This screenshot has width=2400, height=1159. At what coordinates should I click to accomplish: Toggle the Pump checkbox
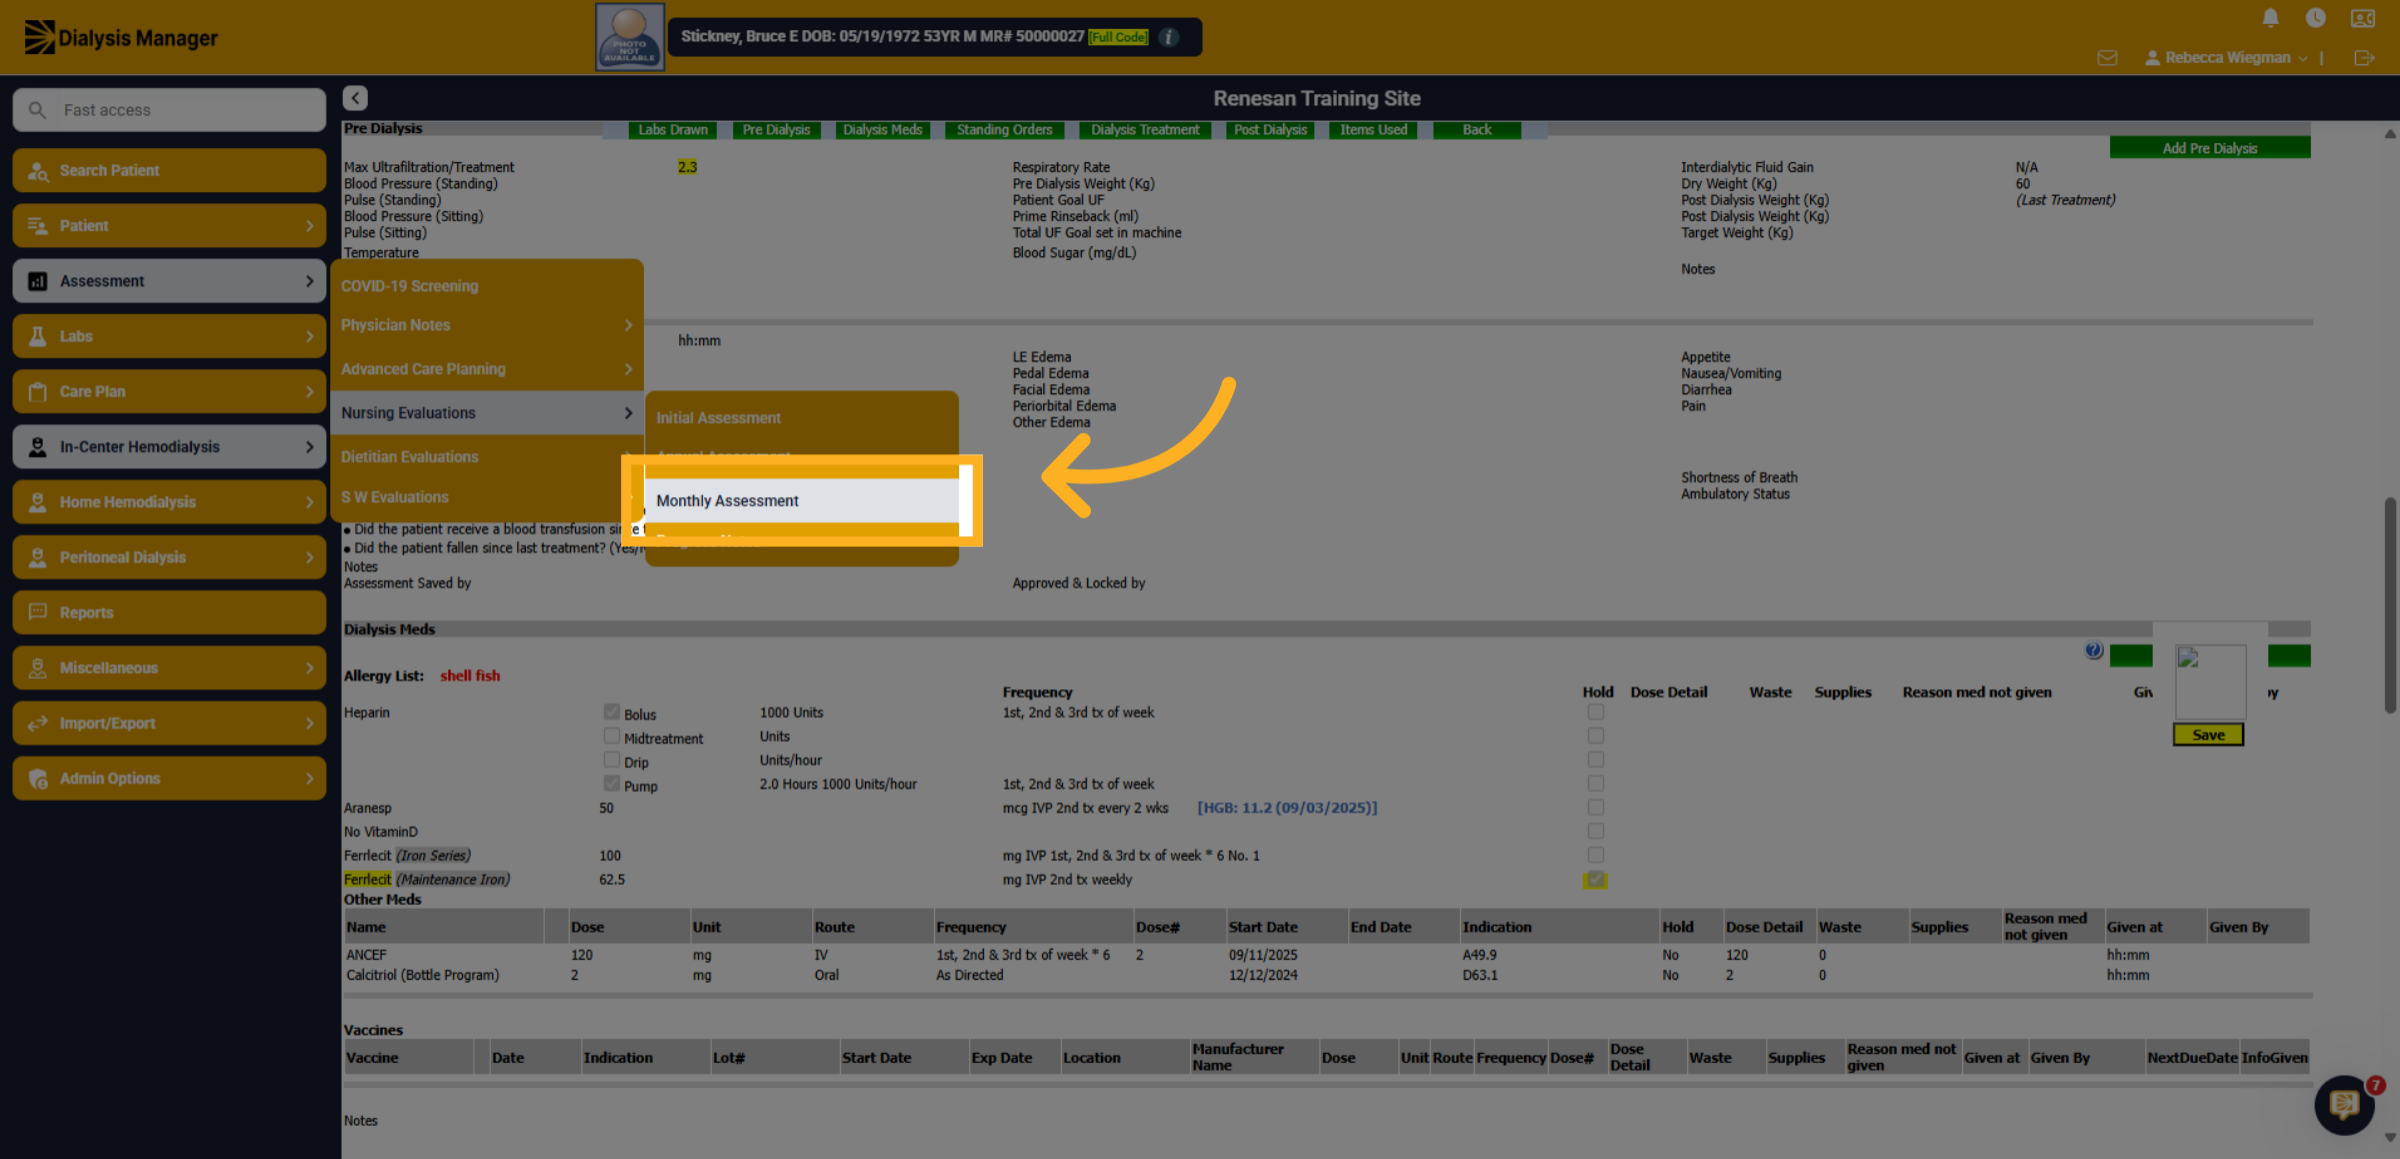click(x=611, y=784)
